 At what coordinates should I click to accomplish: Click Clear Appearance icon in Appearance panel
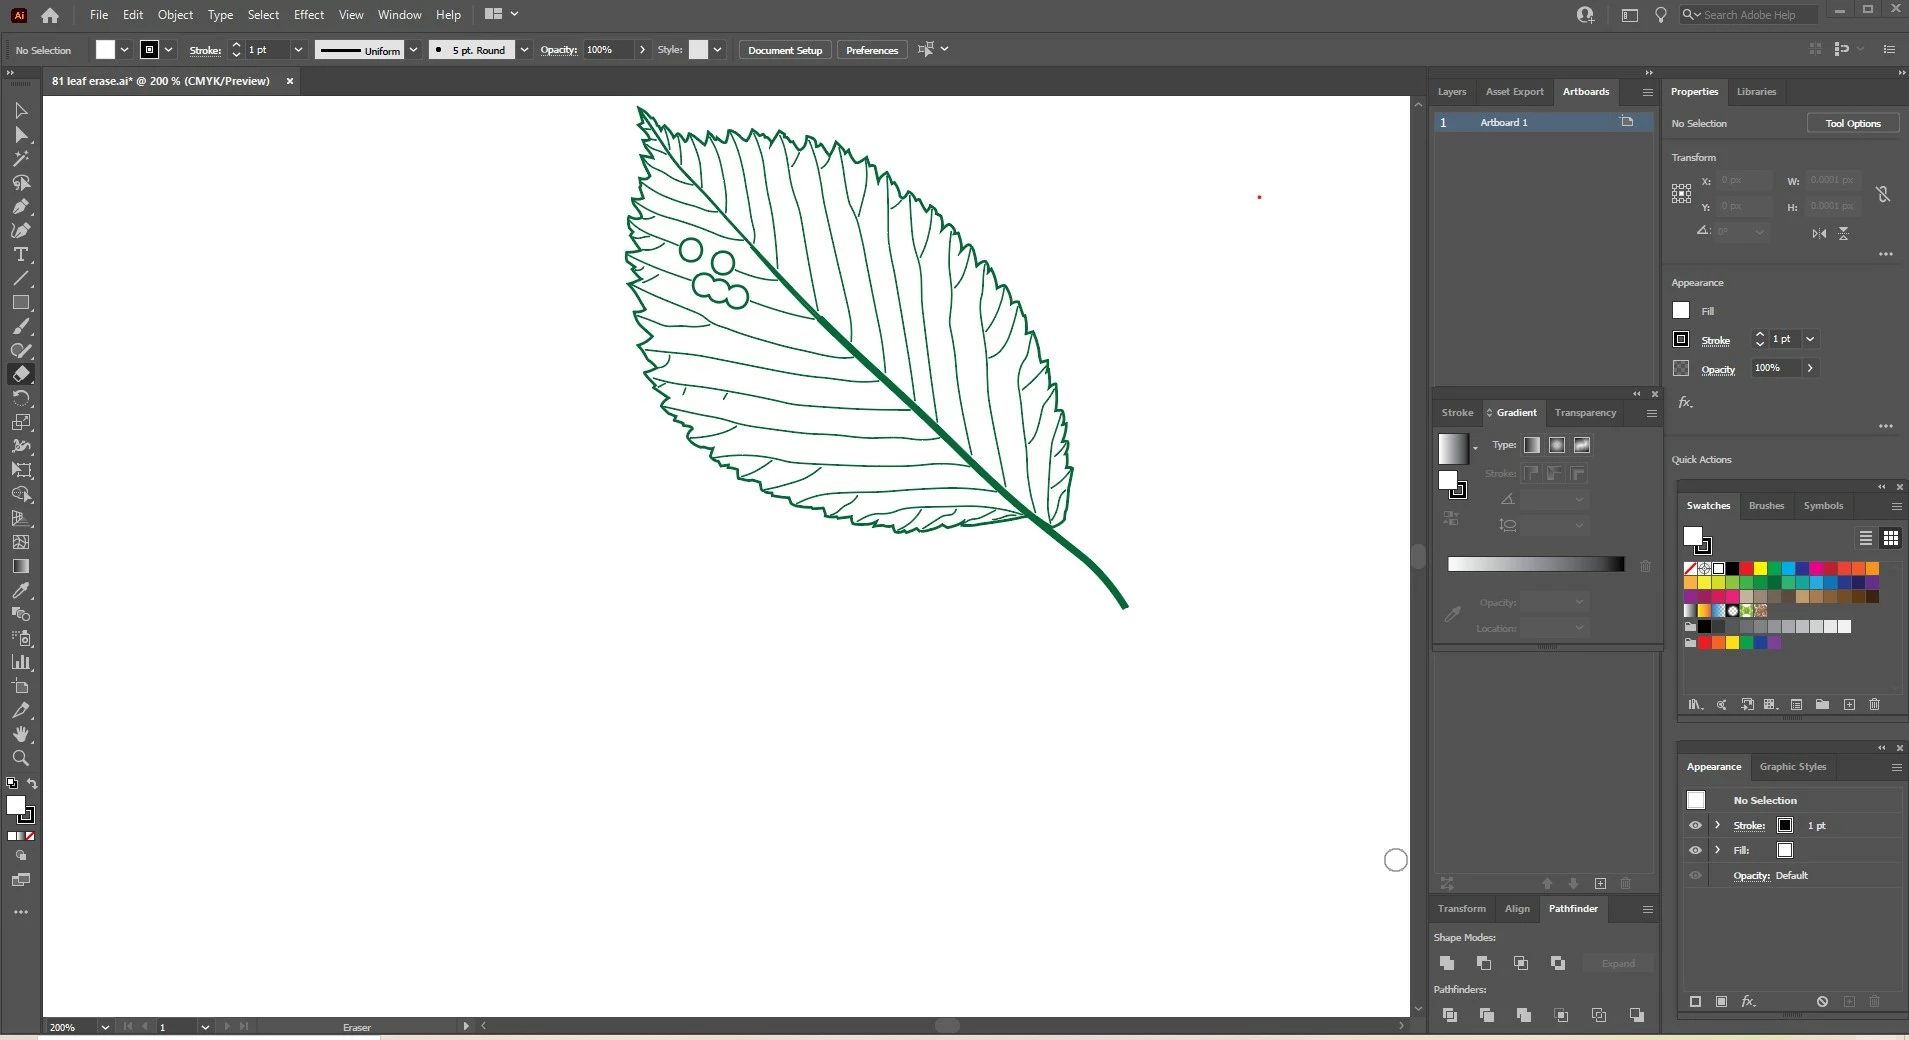pos(1822,1001)
